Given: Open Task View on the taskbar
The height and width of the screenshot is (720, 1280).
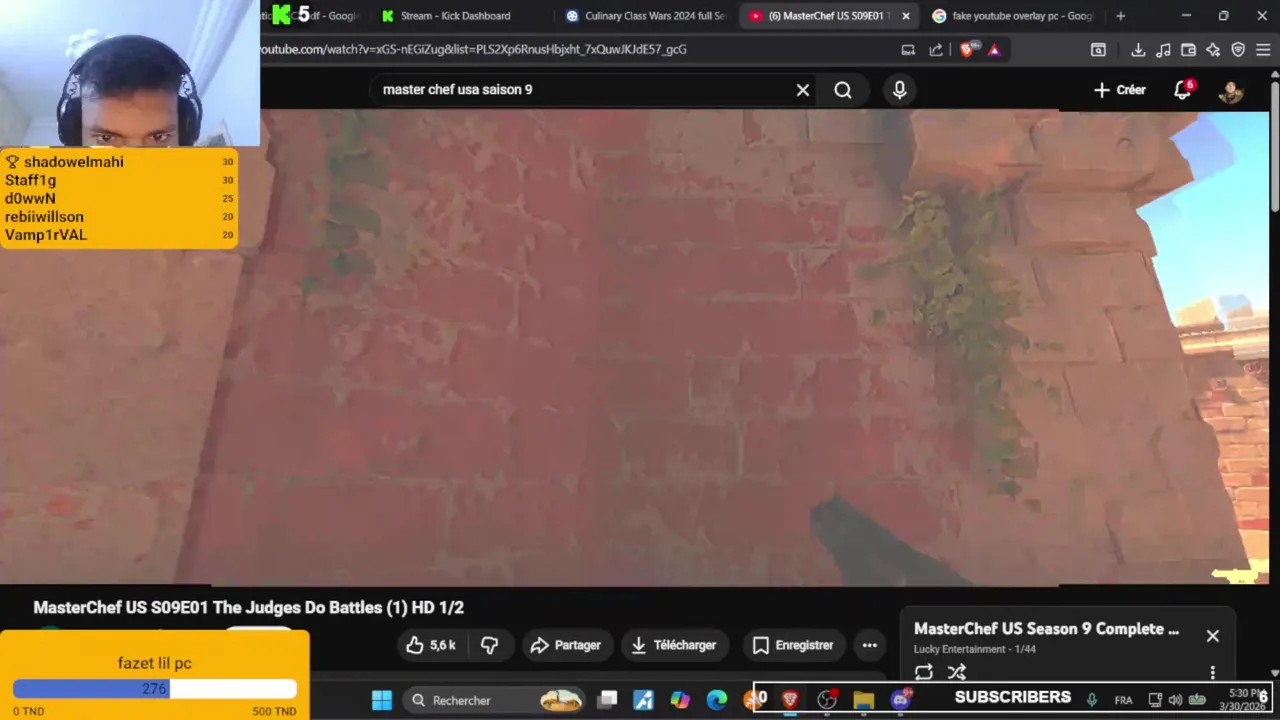Looking at the screenshot, I should [607, 700].
